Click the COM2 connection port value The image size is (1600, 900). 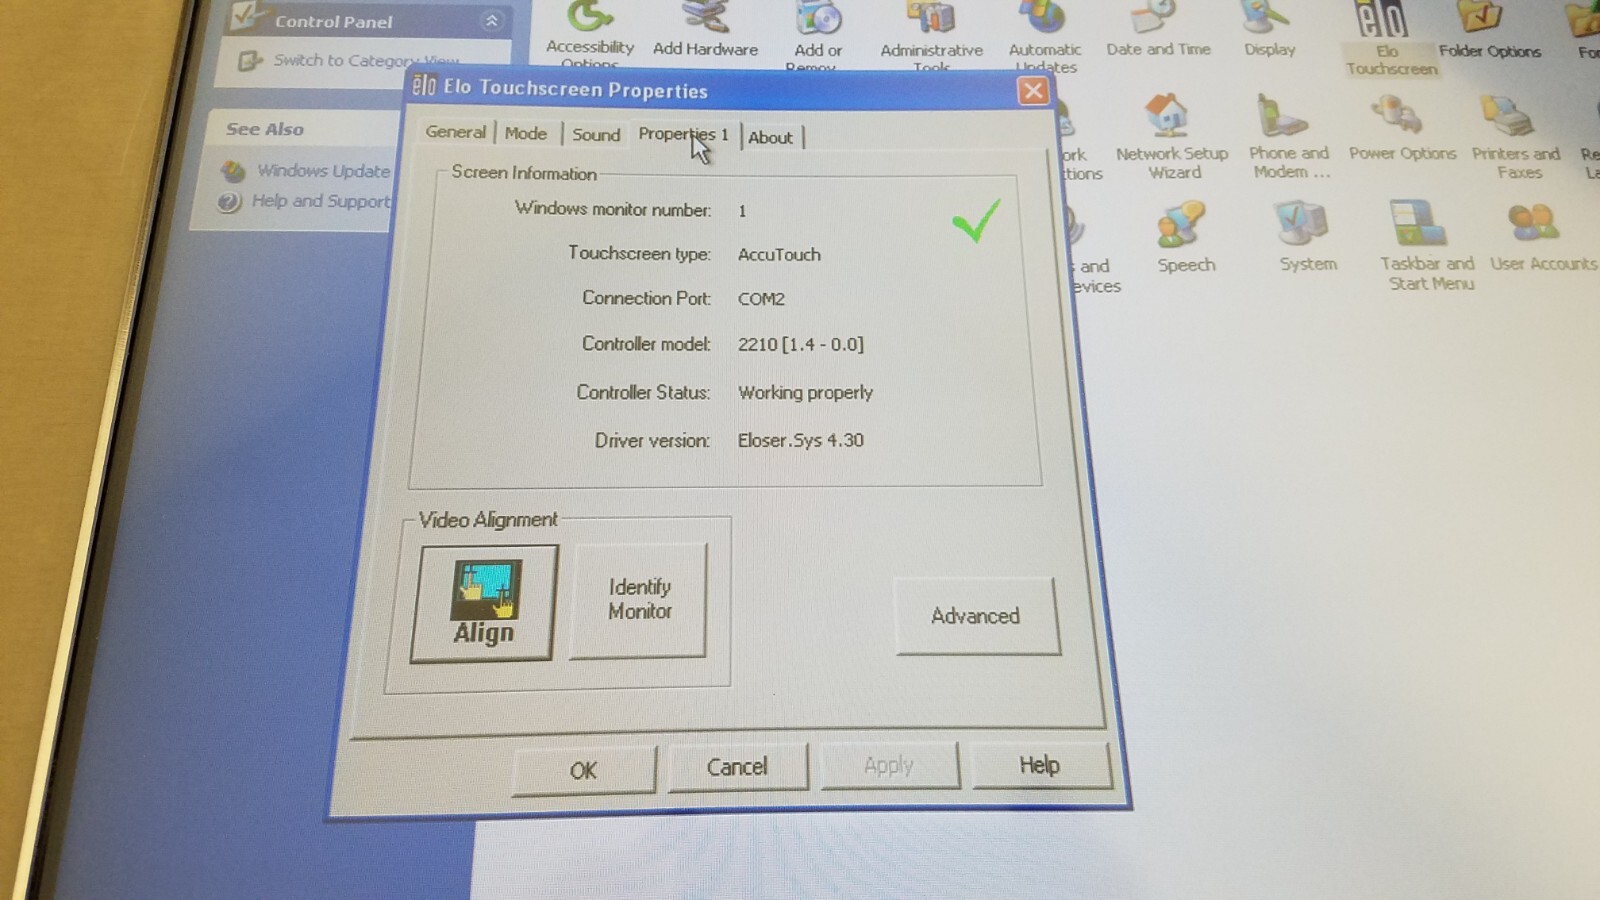click(x=761, y=298)
